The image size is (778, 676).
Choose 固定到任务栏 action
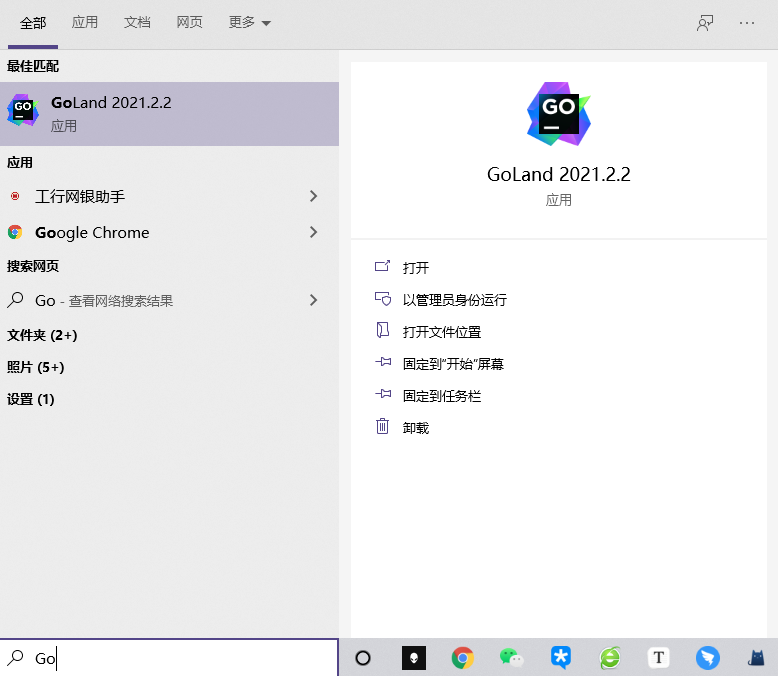pos(442,396)
